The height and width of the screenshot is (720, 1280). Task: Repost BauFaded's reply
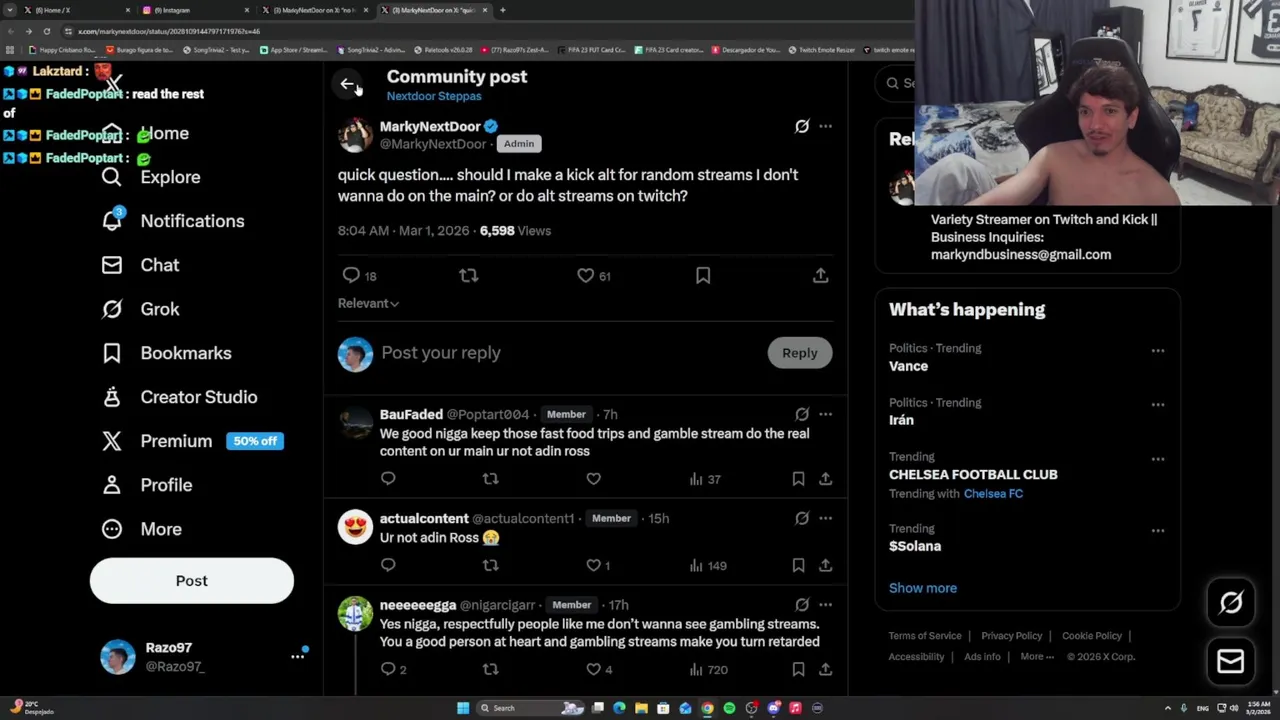[x=490, y=479]
